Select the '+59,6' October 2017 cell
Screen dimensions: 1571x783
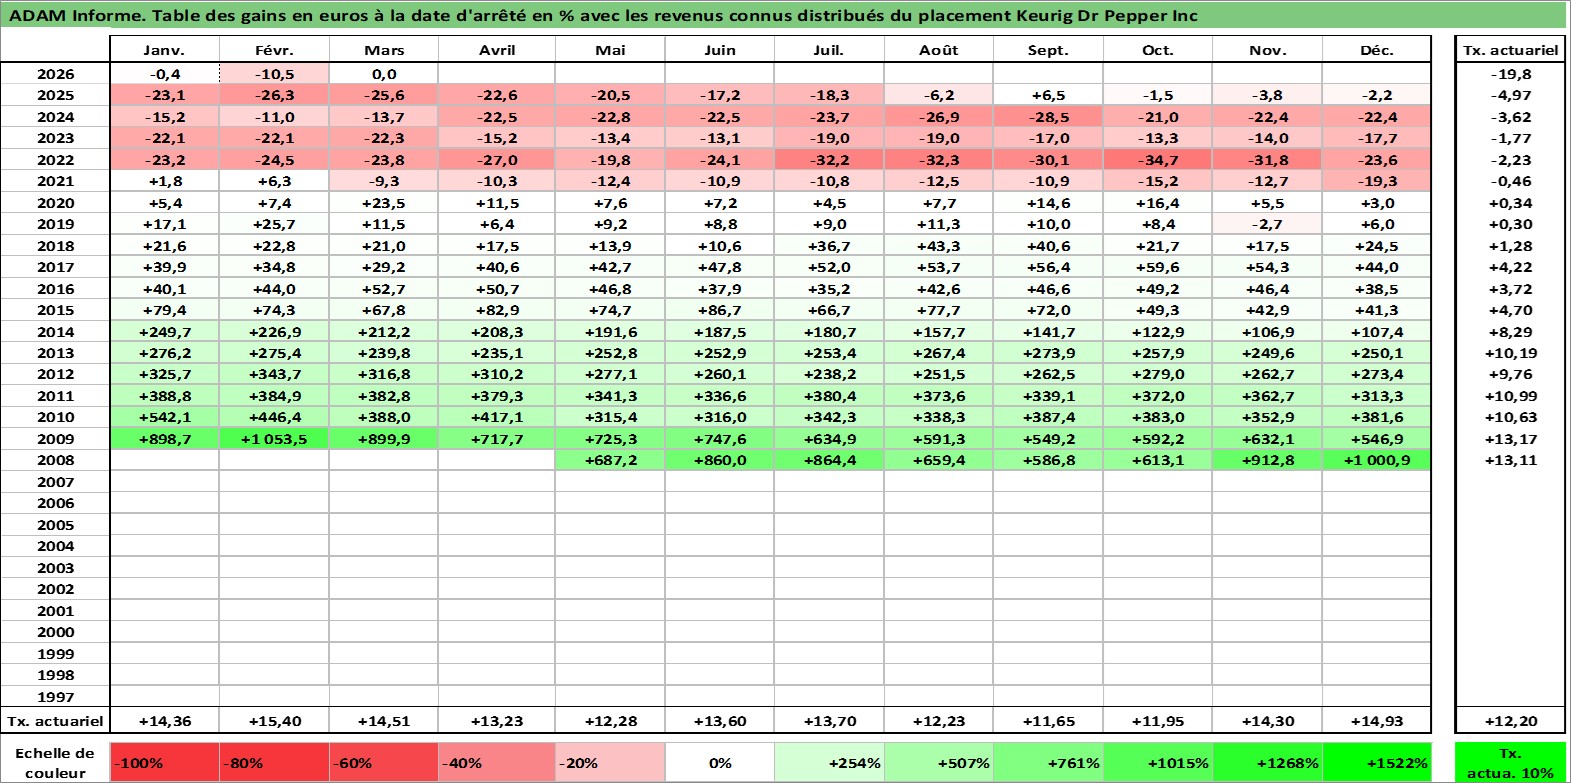(x=1158, y=267)
